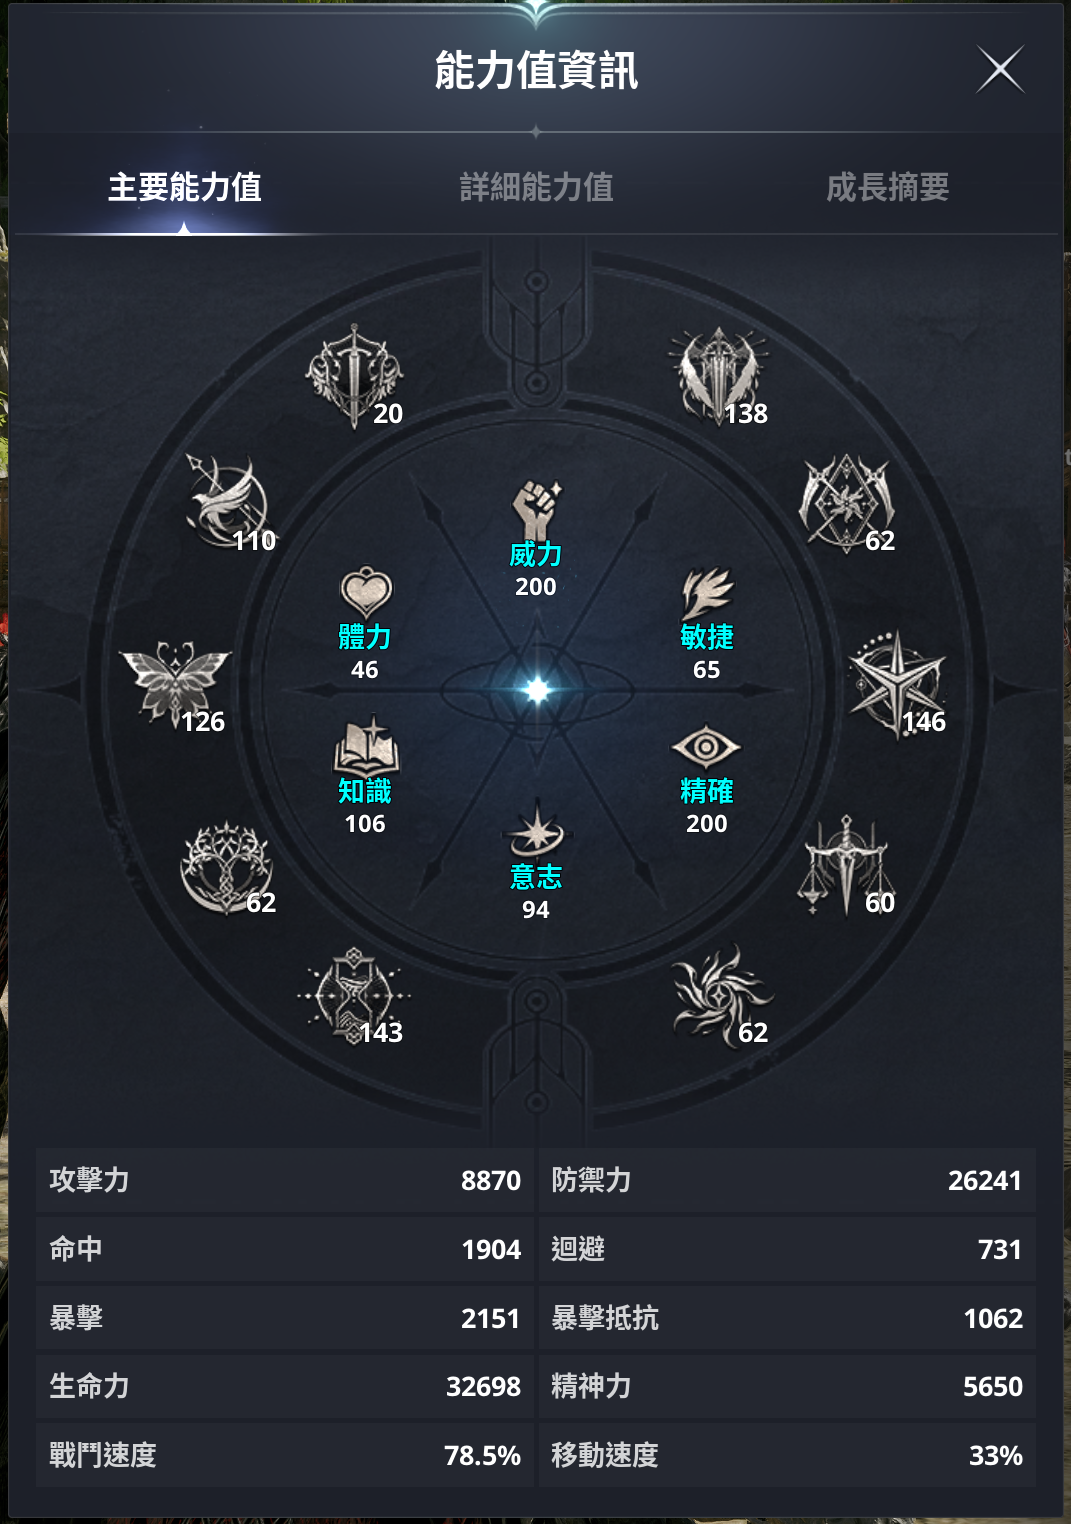Select the 主要能力值 tab

(x=185, y=187)
